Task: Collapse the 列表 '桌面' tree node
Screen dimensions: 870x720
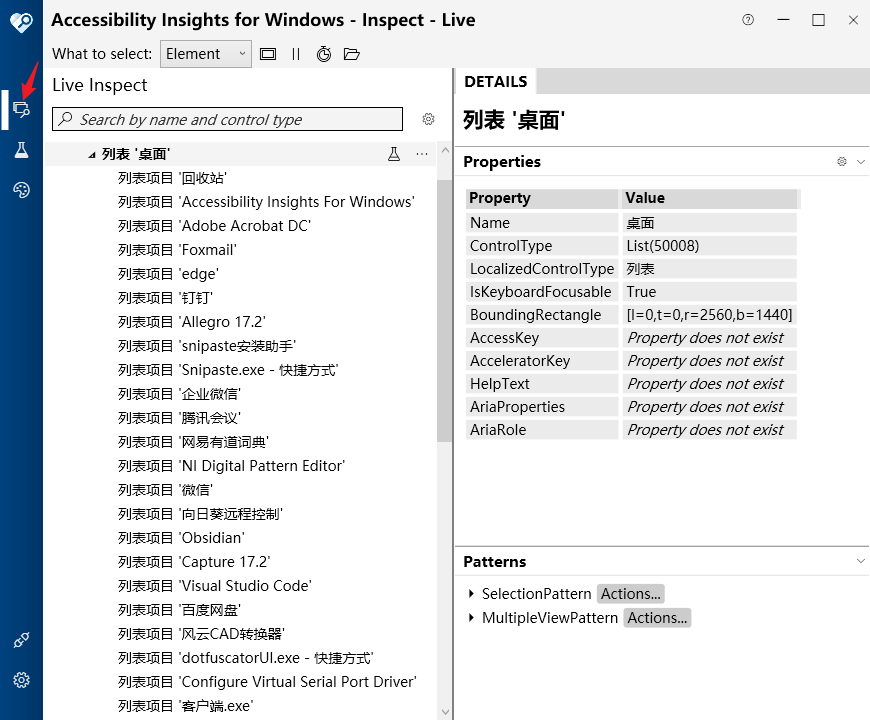Action: [x=93, y=154]
